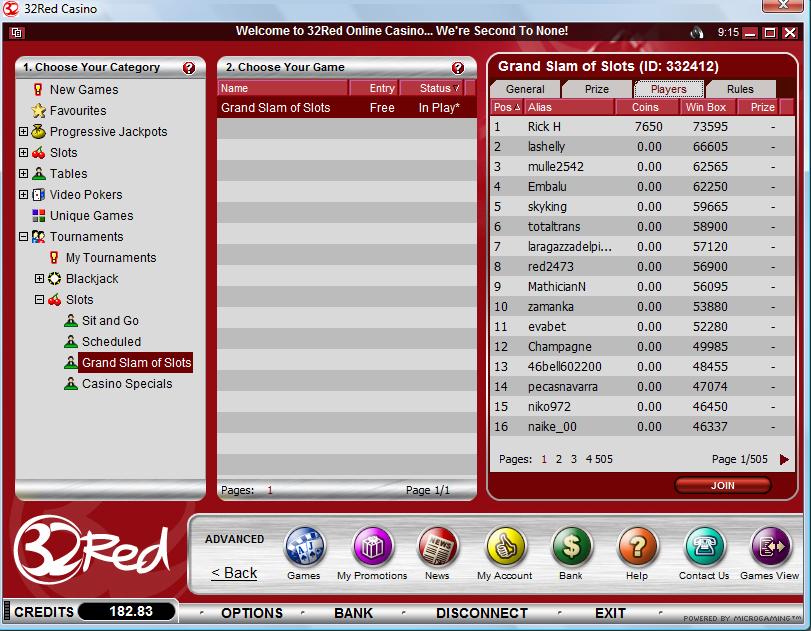Image resolution: width=811 pixels, height=631 pixels.
Task: Open BANK in the bottom bar
Action: tap(353, 613)
